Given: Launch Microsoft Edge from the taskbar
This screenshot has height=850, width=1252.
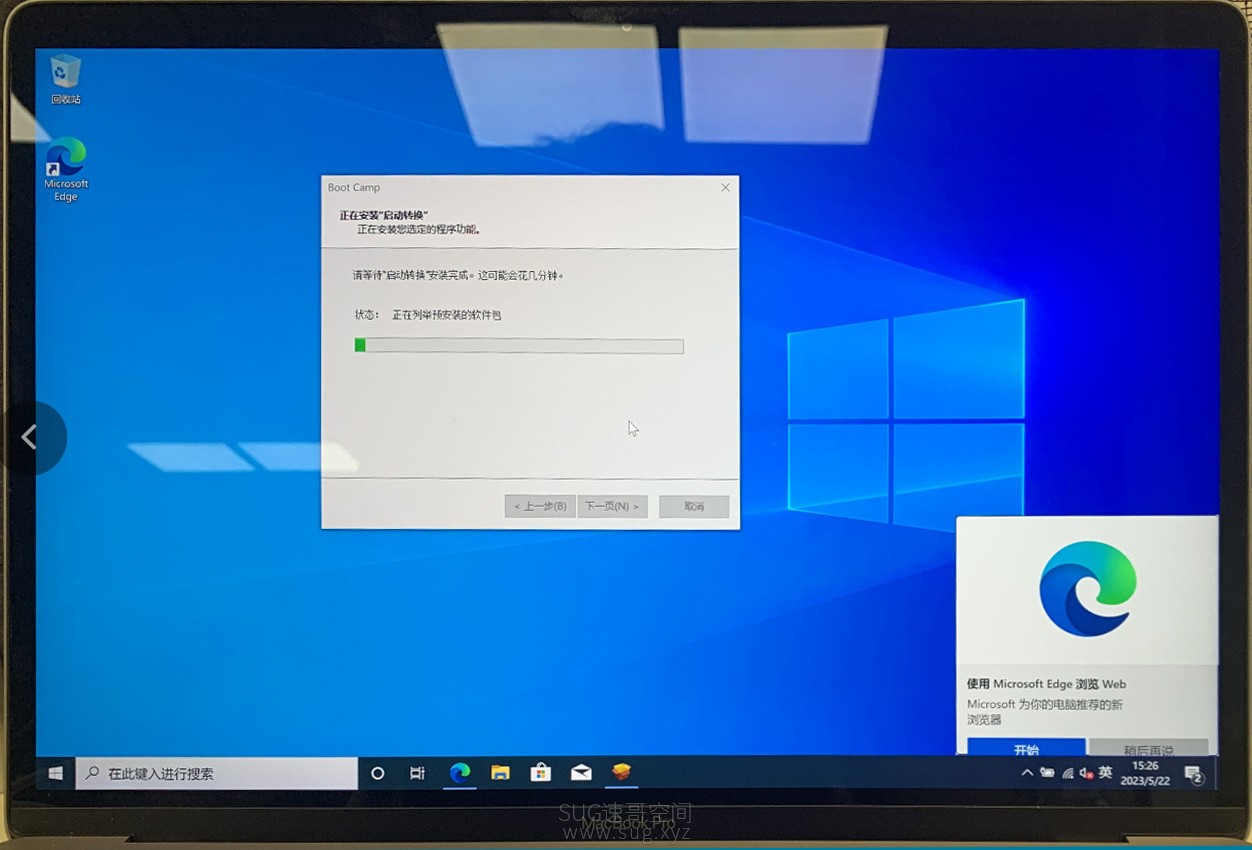Looking at the screenshot, I should click(460, 772).
